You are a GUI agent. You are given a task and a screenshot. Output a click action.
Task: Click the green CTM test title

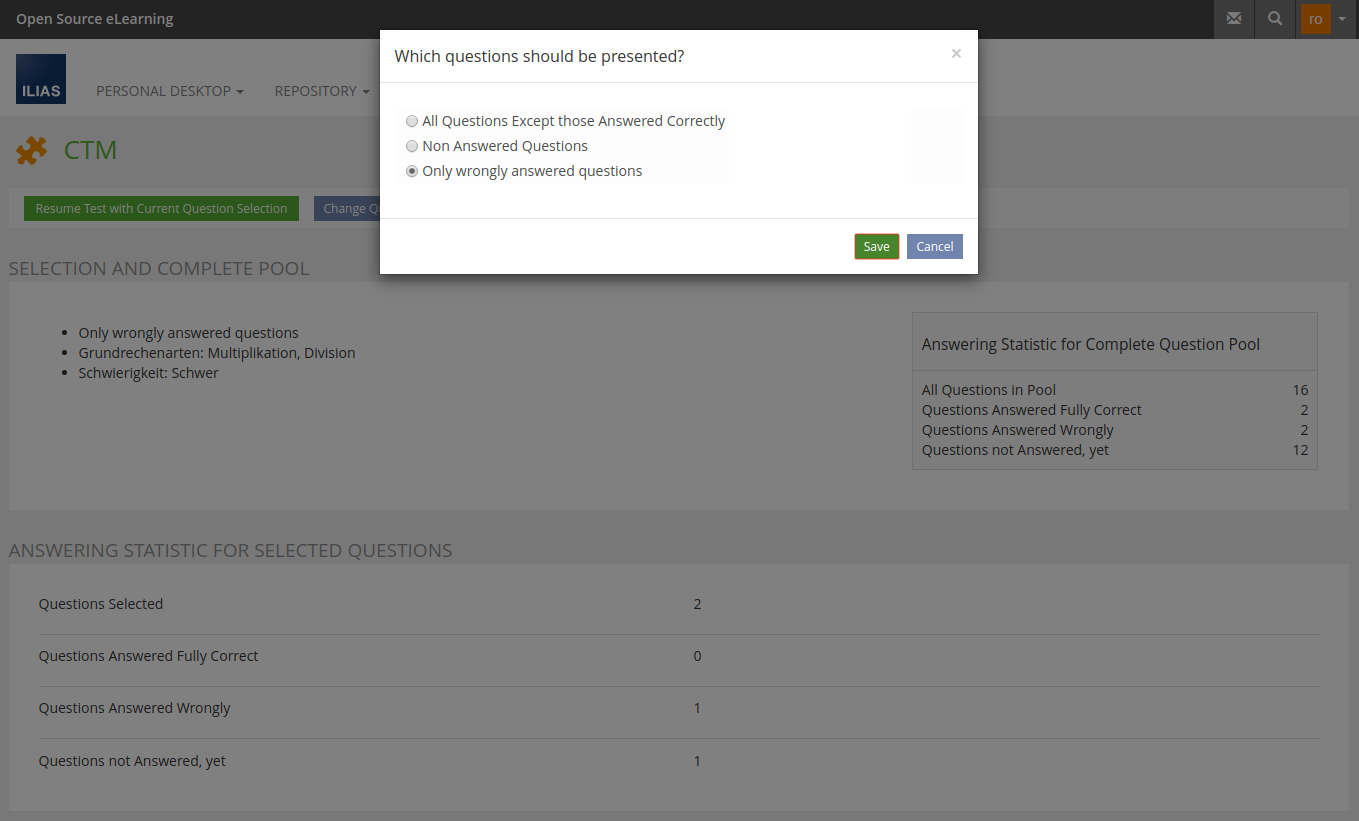pos(91,151)
